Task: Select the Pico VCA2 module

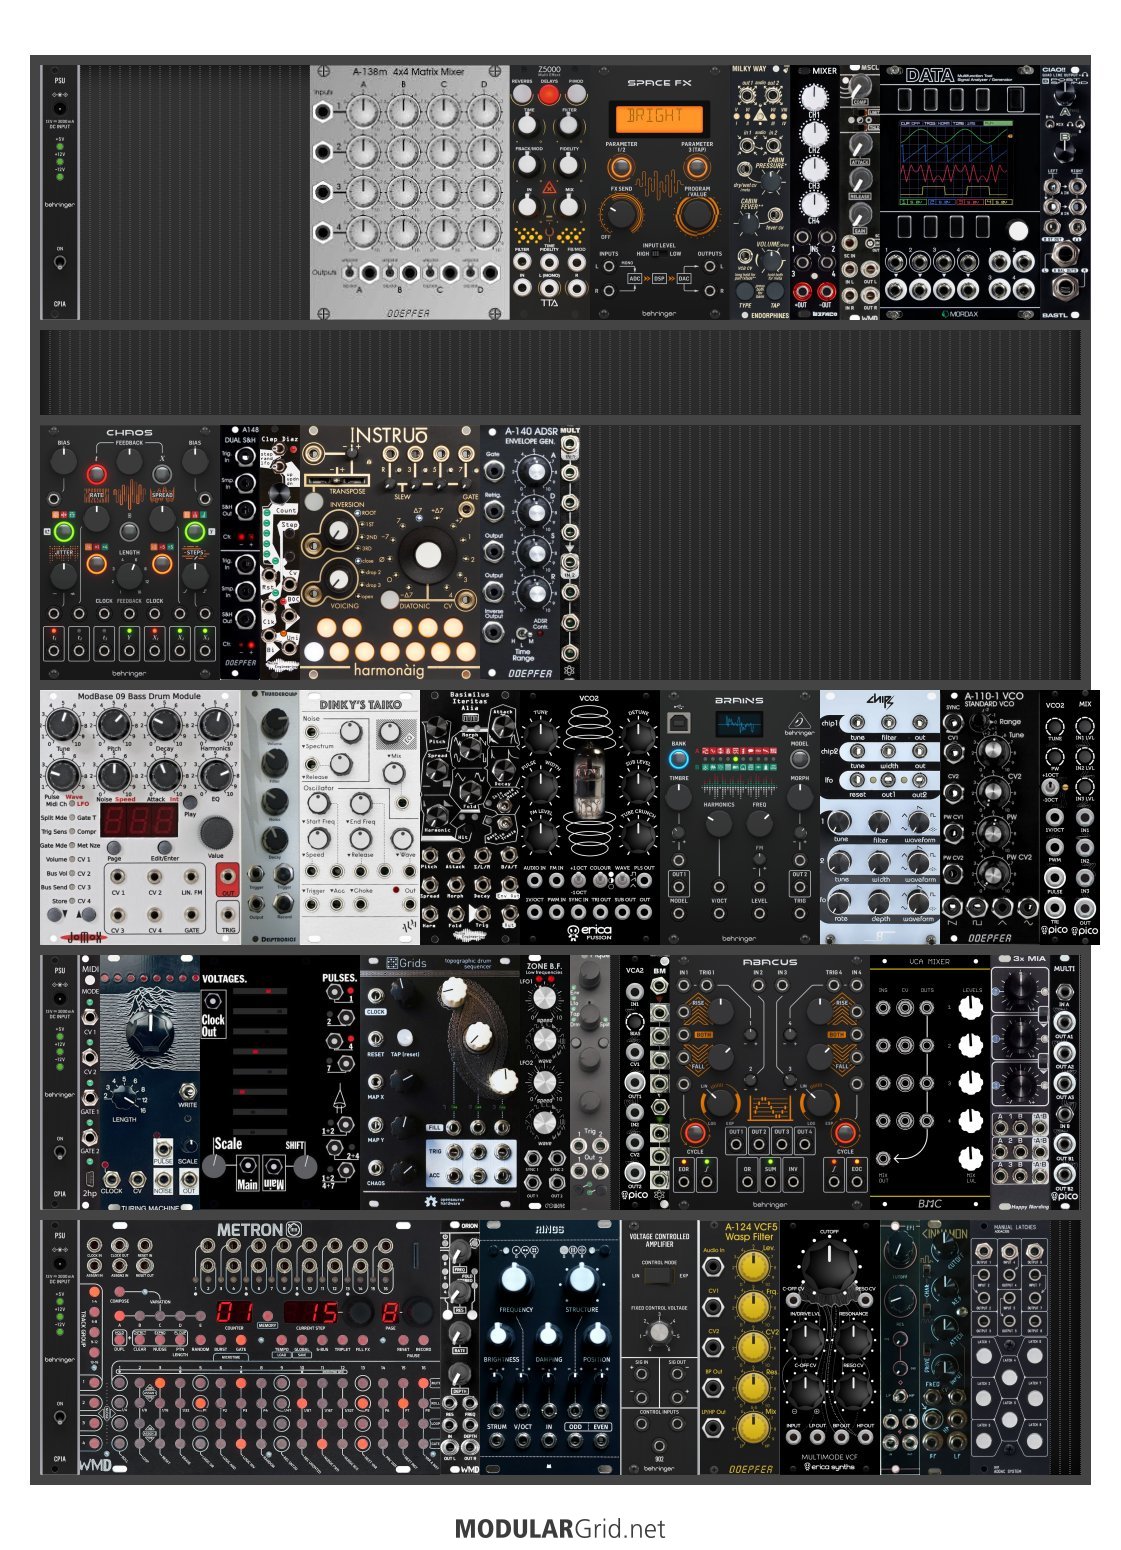Action: 635,1082
